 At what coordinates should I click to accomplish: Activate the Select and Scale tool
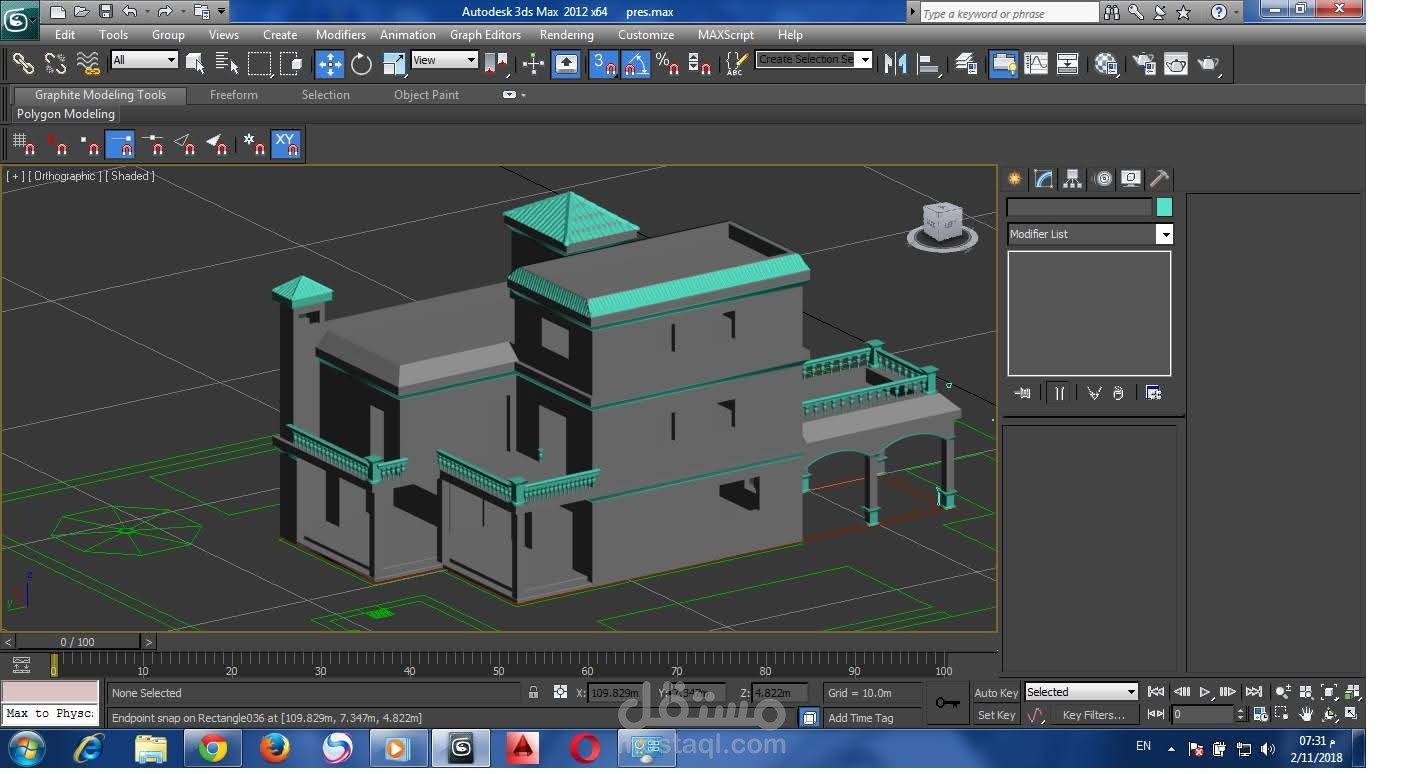pos(395,64)
